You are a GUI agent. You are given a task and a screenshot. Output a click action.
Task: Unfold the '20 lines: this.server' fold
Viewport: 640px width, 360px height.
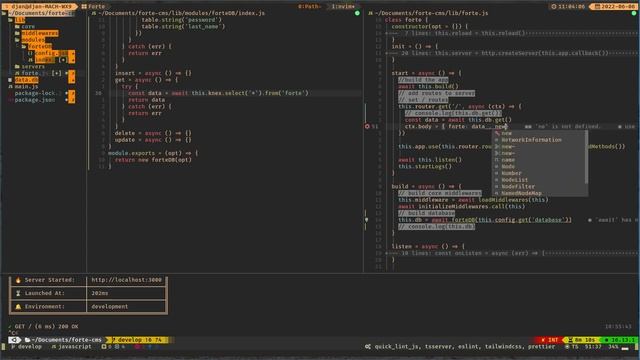coord(510,53)
